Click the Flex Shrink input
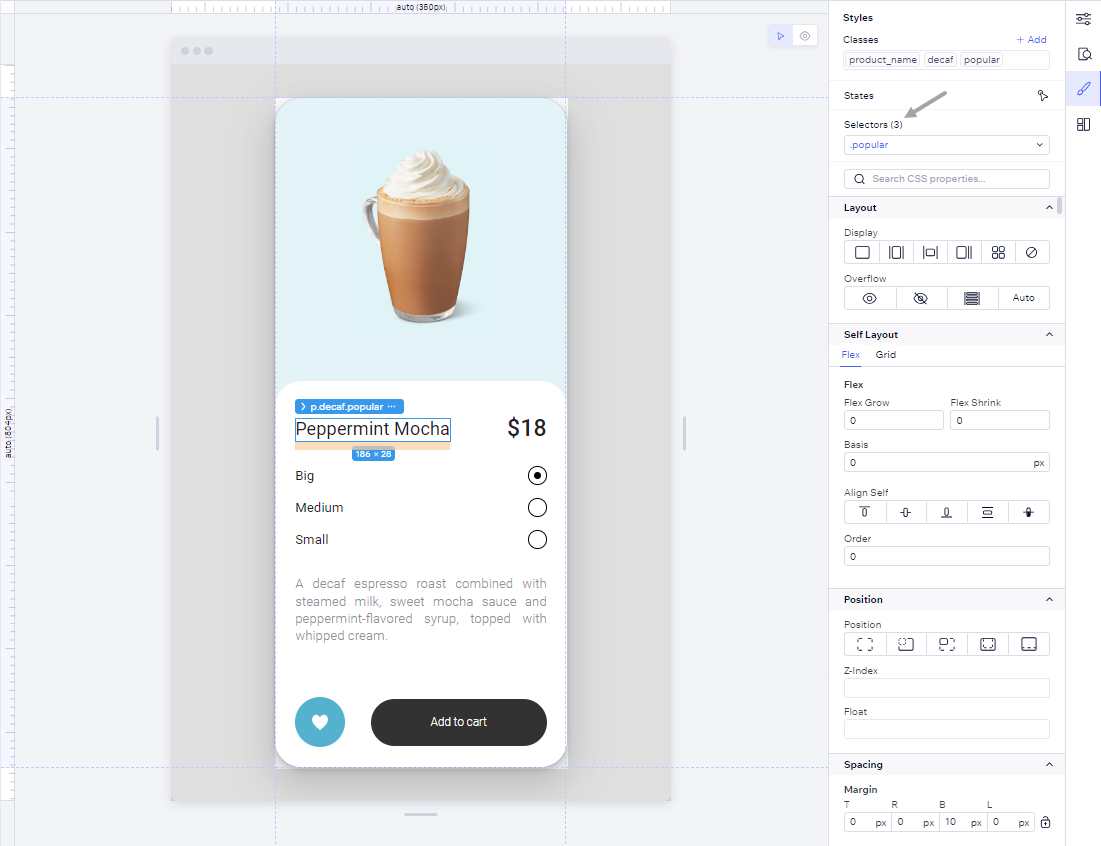The width and height of the screenshot is (1101, 846). 1000,421
